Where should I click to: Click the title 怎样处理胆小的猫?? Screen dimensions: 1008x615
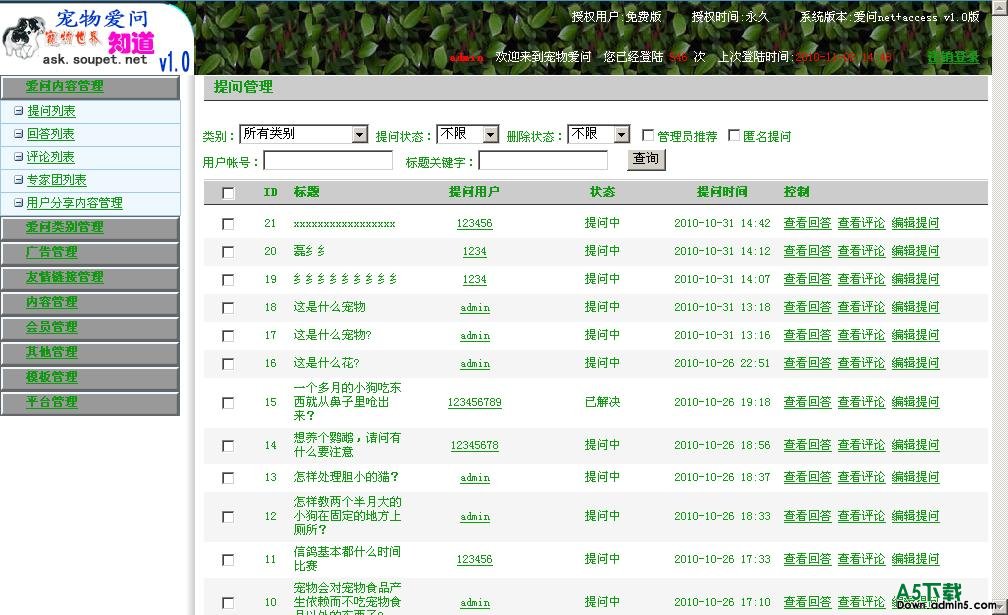(x=346, y=477)
